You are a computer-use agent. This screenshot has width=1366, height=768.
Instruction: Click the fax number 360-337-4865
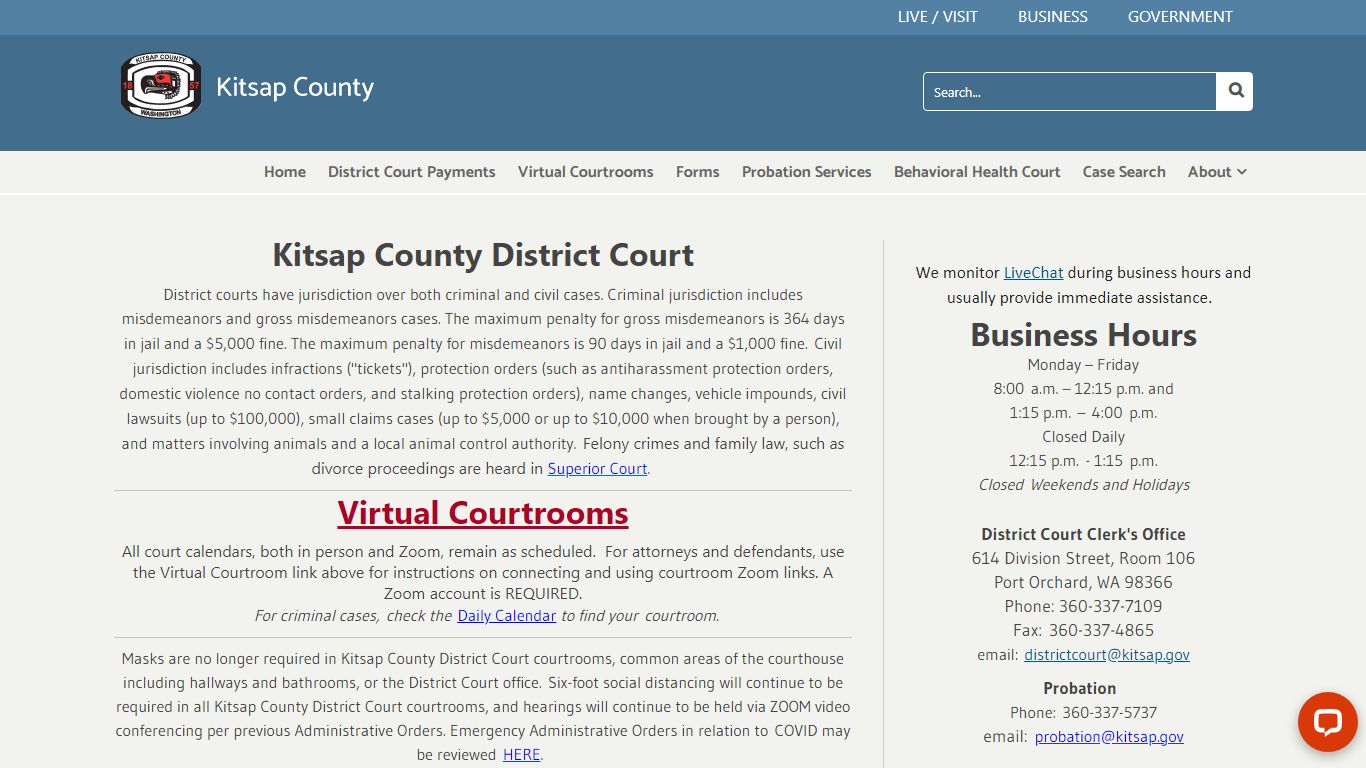coord(1101,630)
